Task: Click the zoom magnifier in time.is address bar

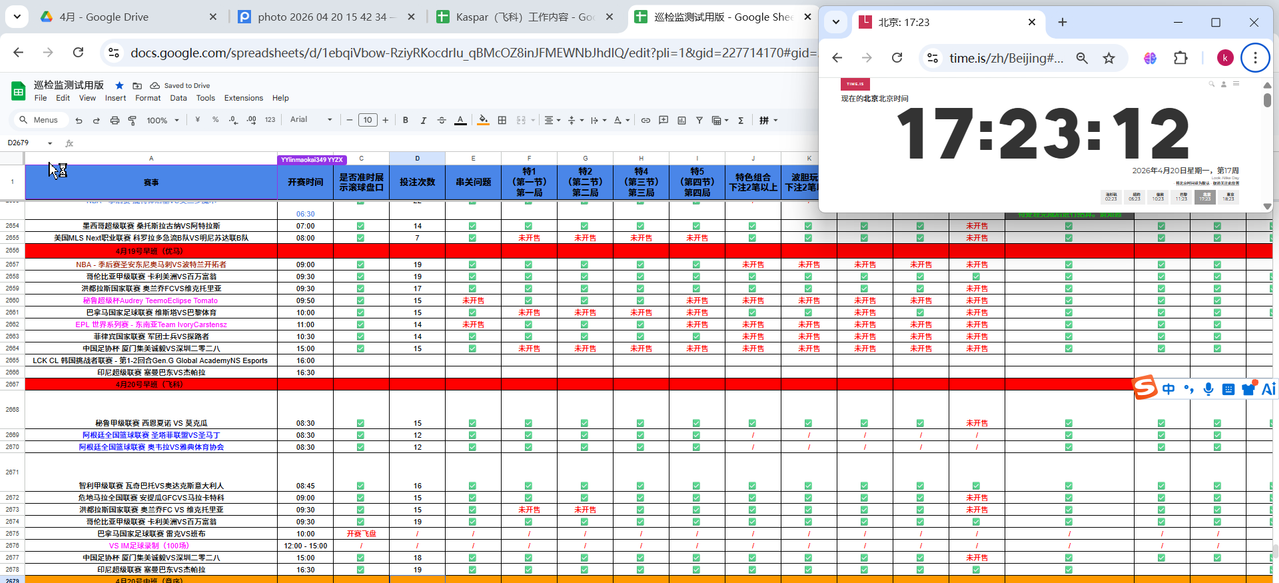Action: click(1082, 58)
